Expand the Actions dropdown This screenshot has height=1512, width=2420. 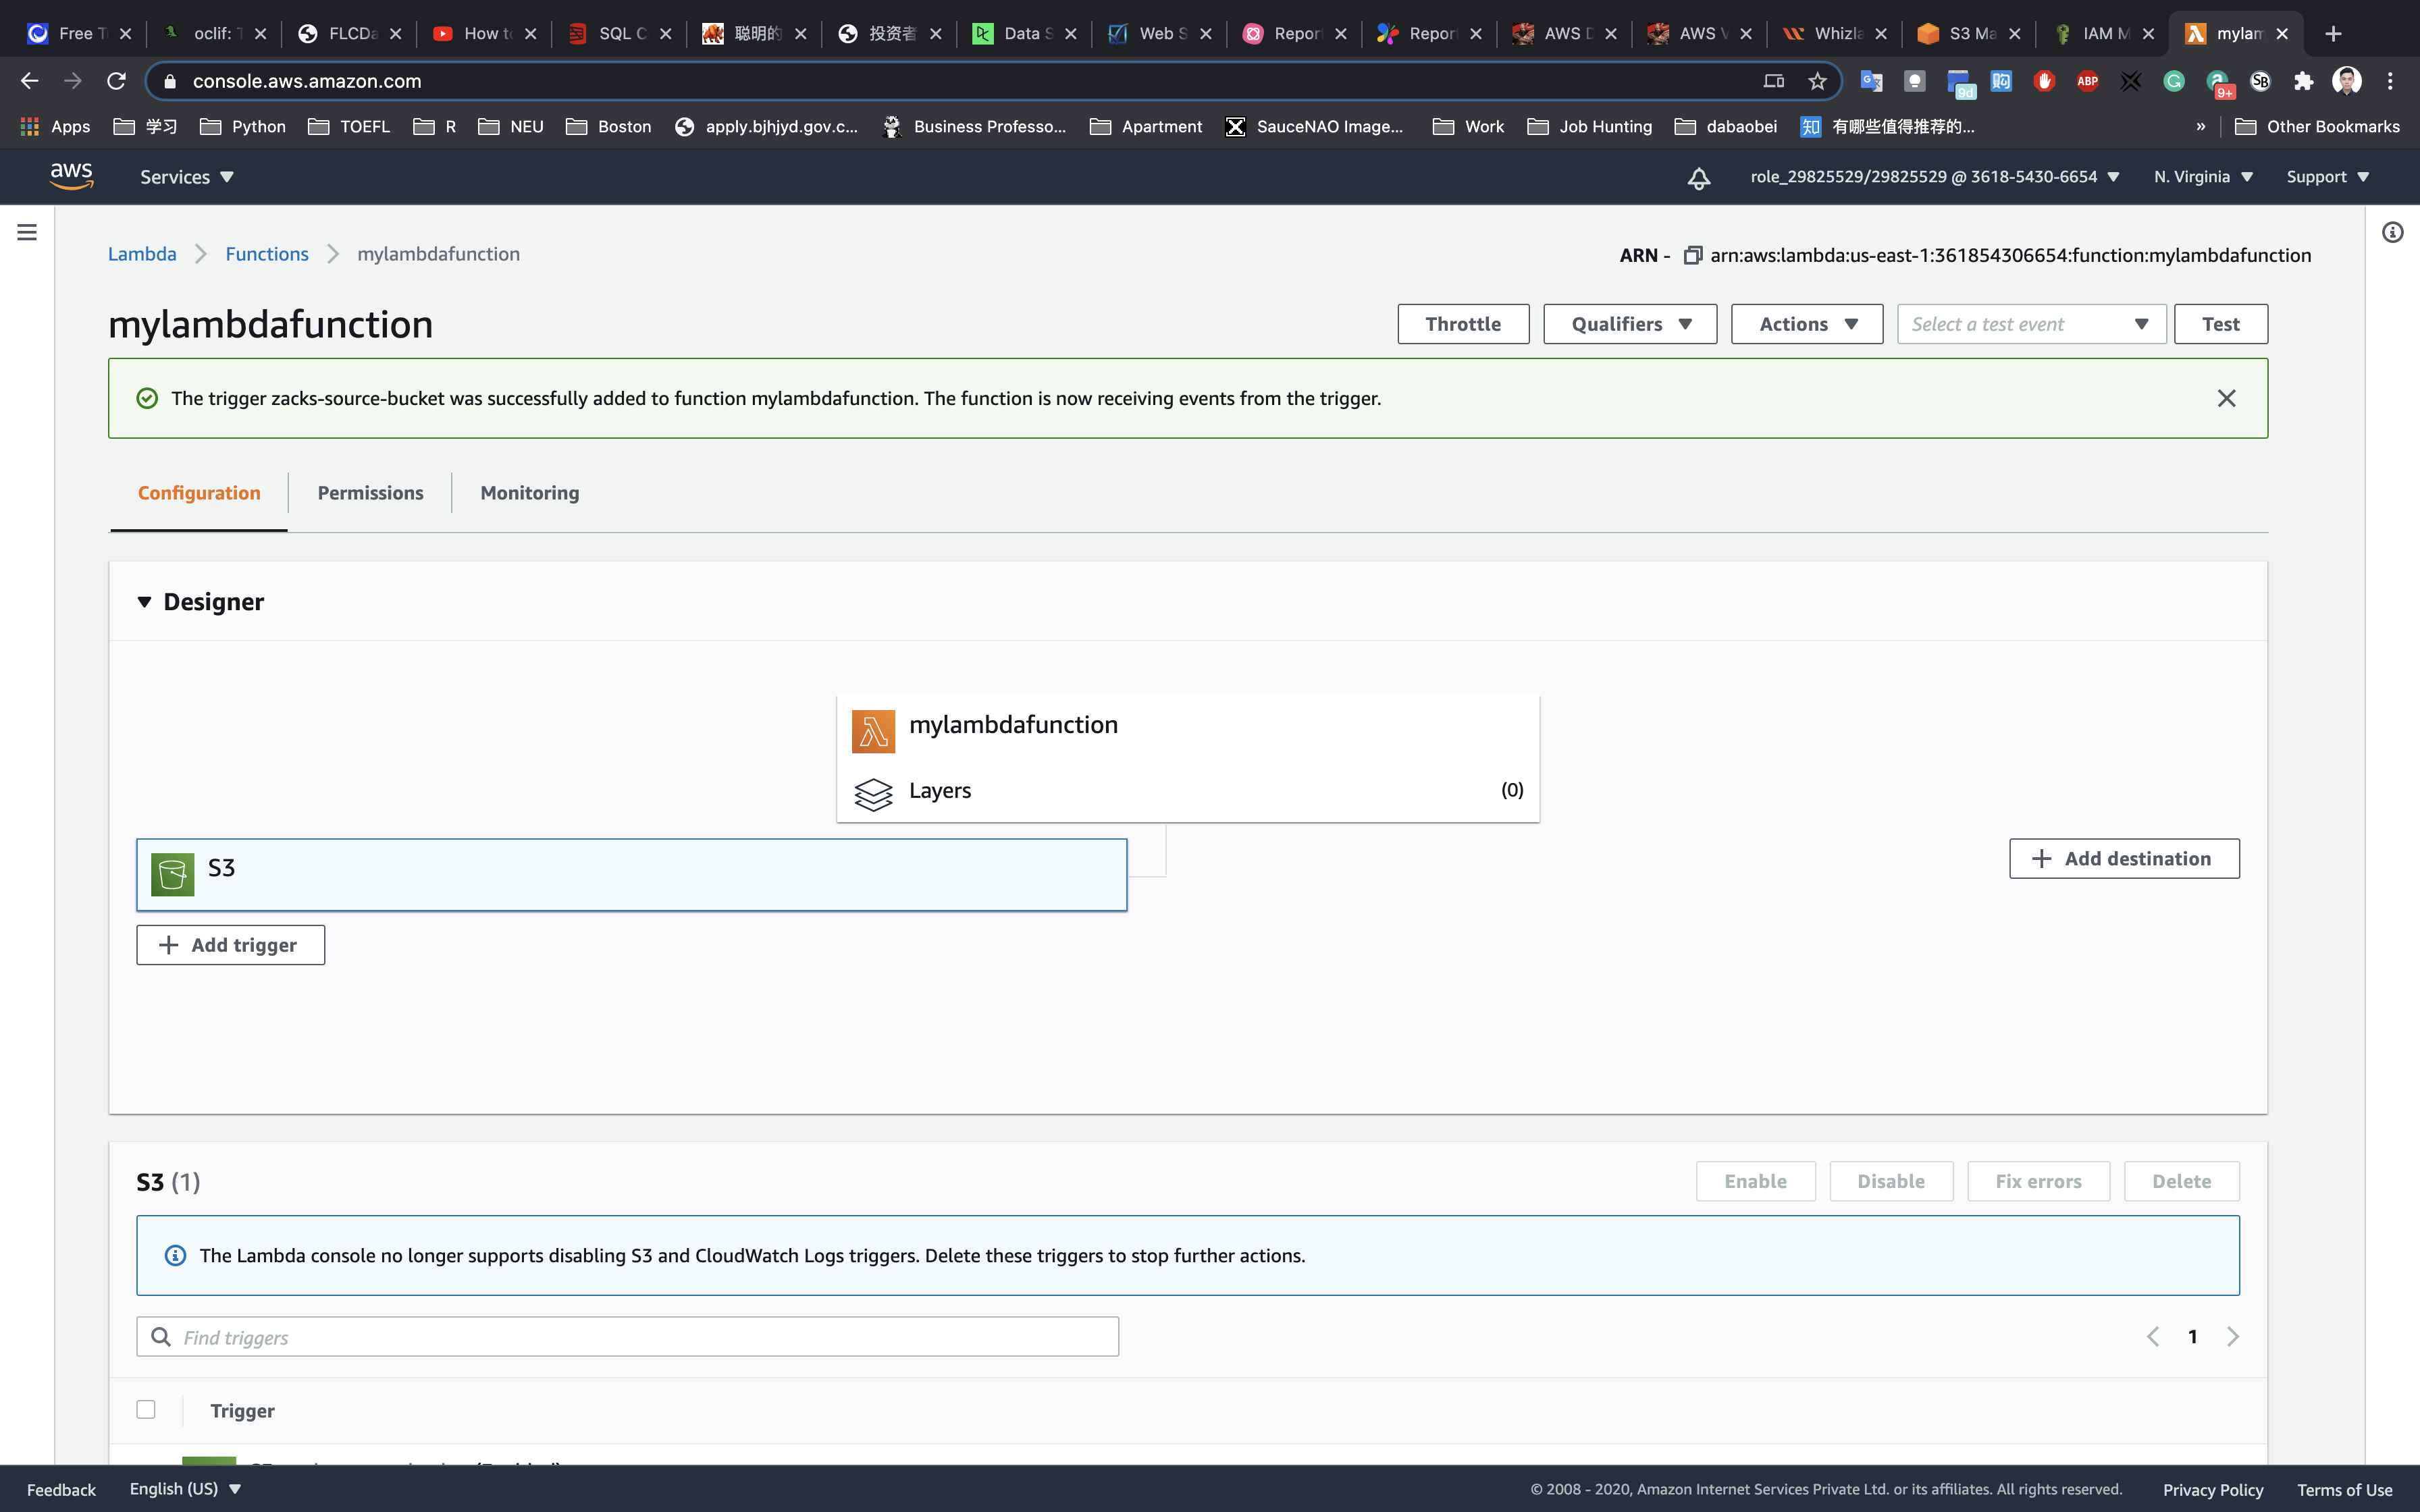pyautogui.click(x=1806, y=324)
